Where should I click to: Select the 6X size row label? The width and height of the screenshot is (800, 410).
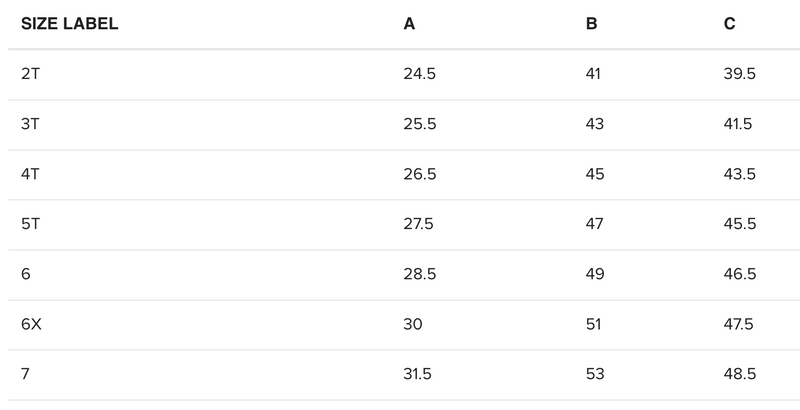[x=31, y=324]
